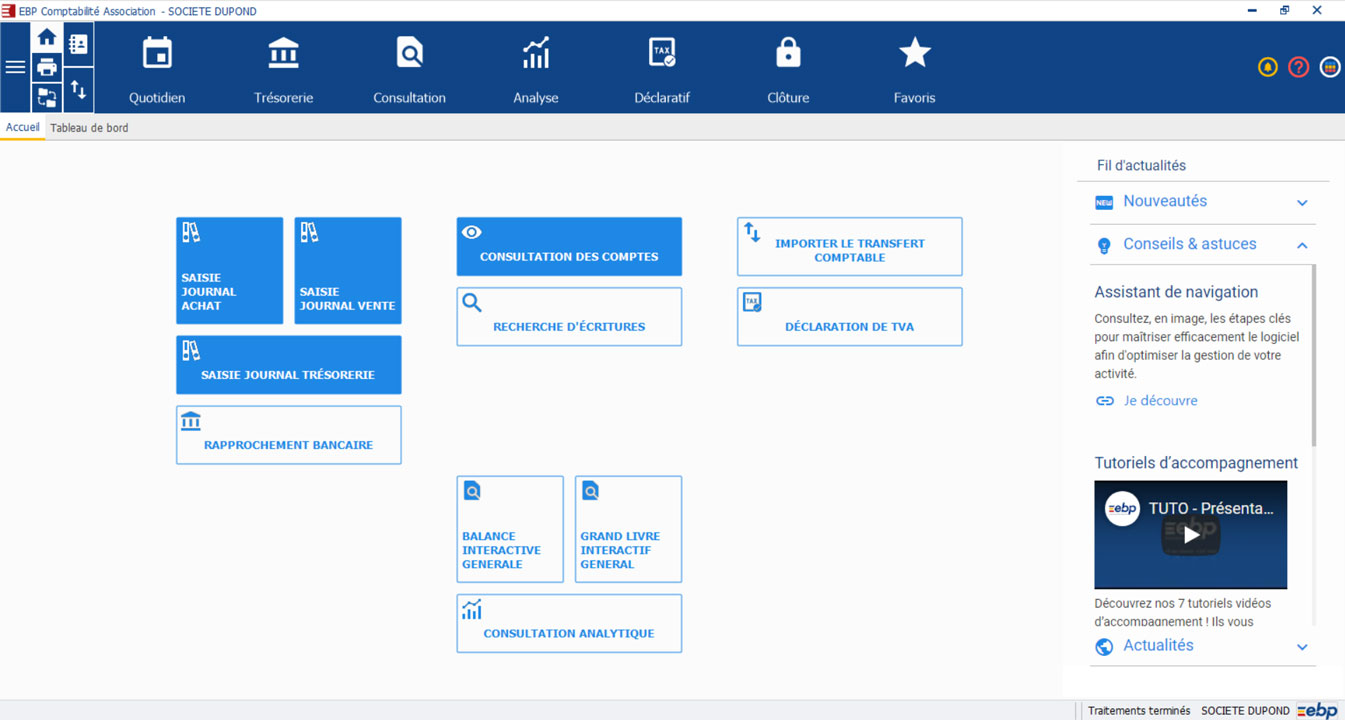
Task: Click the EBP logo in status bar
Action: (1317, 710)
